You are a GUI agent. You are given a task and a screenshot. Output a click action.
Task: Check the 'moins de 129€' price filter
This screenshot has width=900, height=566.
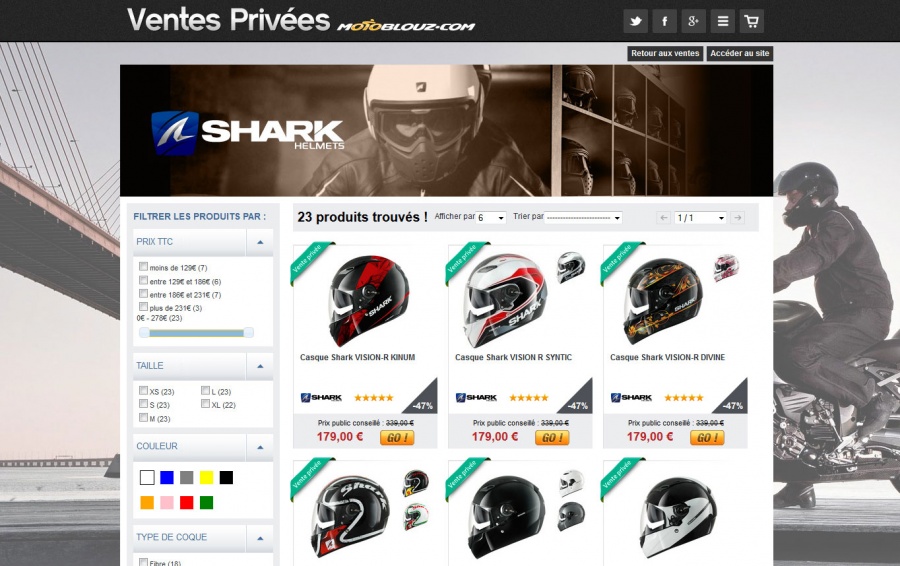click(143, 266)
